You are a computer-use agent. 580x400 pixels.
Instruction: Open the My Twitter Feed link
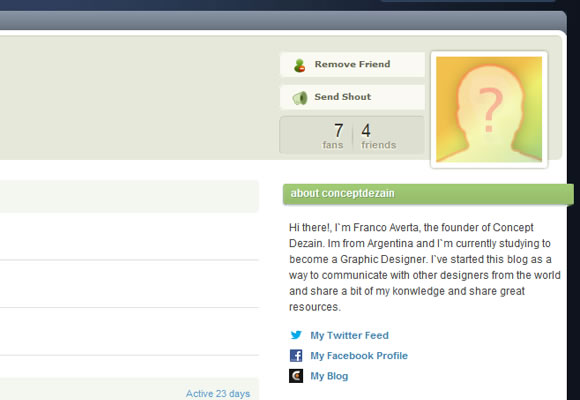pos(349,335)
